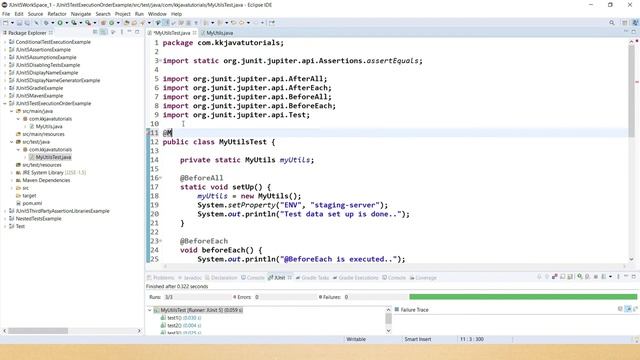Click the Debug toolbar icon
Image resolution: width=640 pixels, height=360 pixels.
coord(47,23)
